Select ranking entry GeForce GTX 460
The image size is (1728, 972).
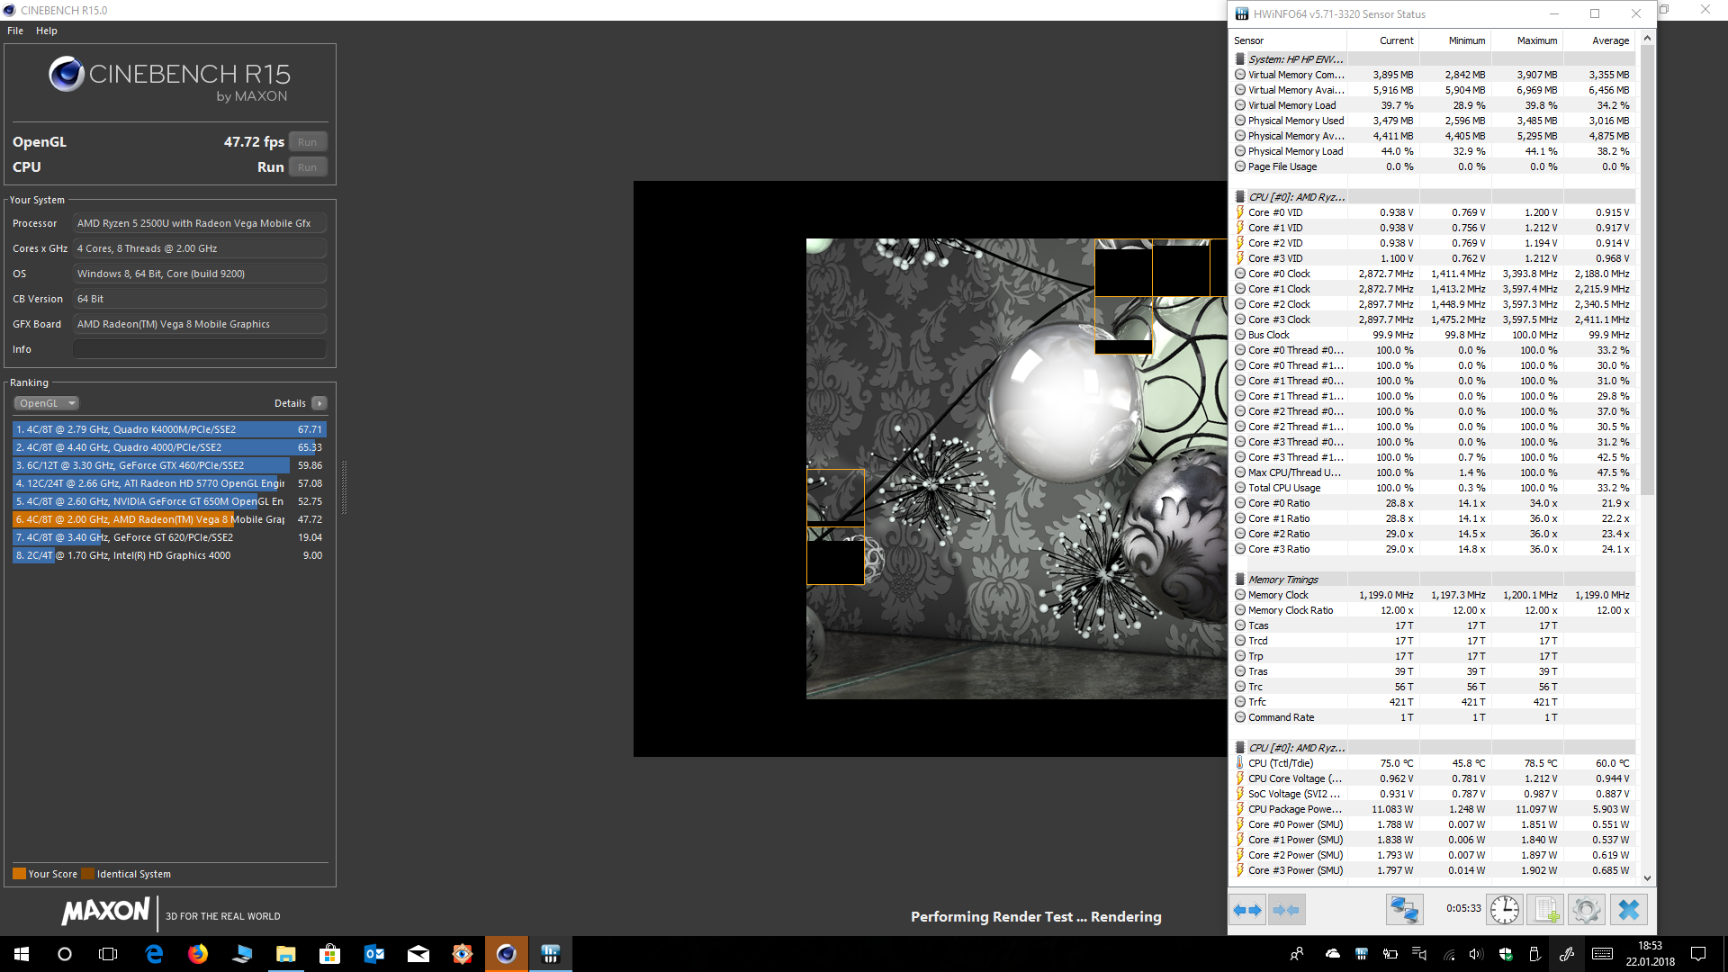169,465
